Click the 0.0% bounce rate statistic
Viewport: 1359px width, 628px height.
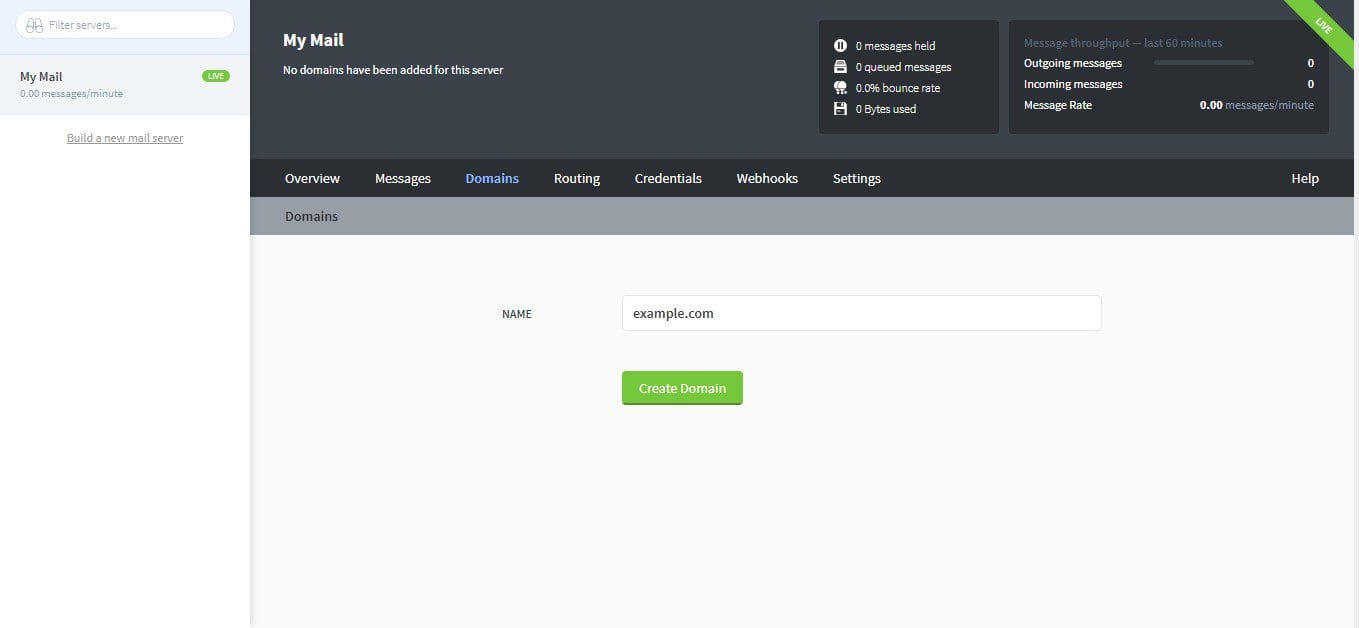click(x=898, y=87)
